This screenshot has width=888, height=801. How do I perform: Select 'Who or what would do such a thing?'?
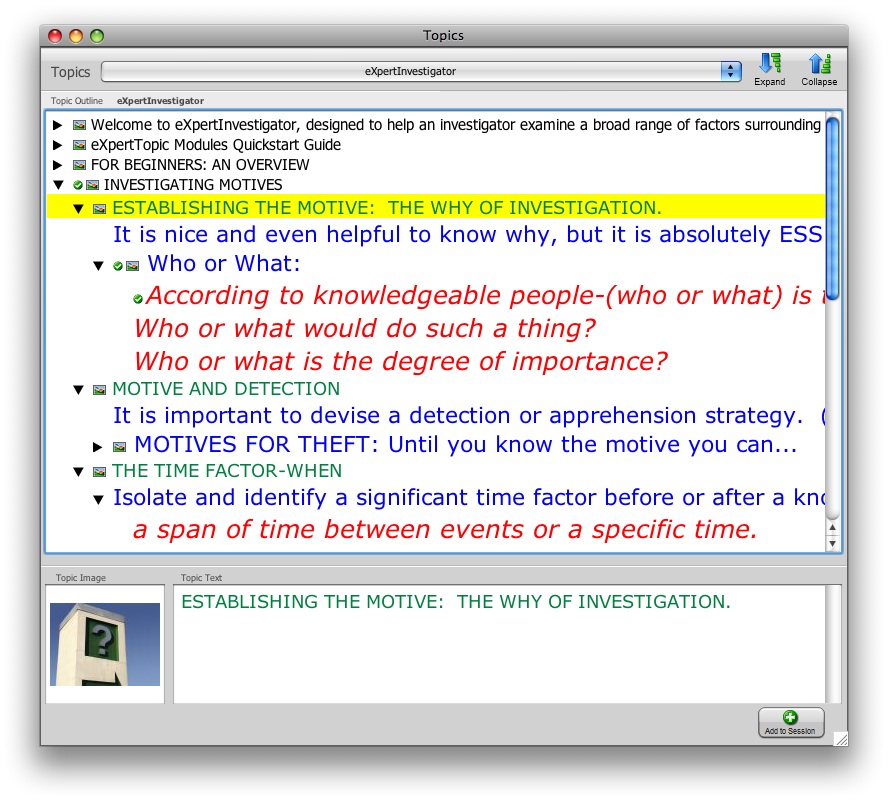coord(365,329)
